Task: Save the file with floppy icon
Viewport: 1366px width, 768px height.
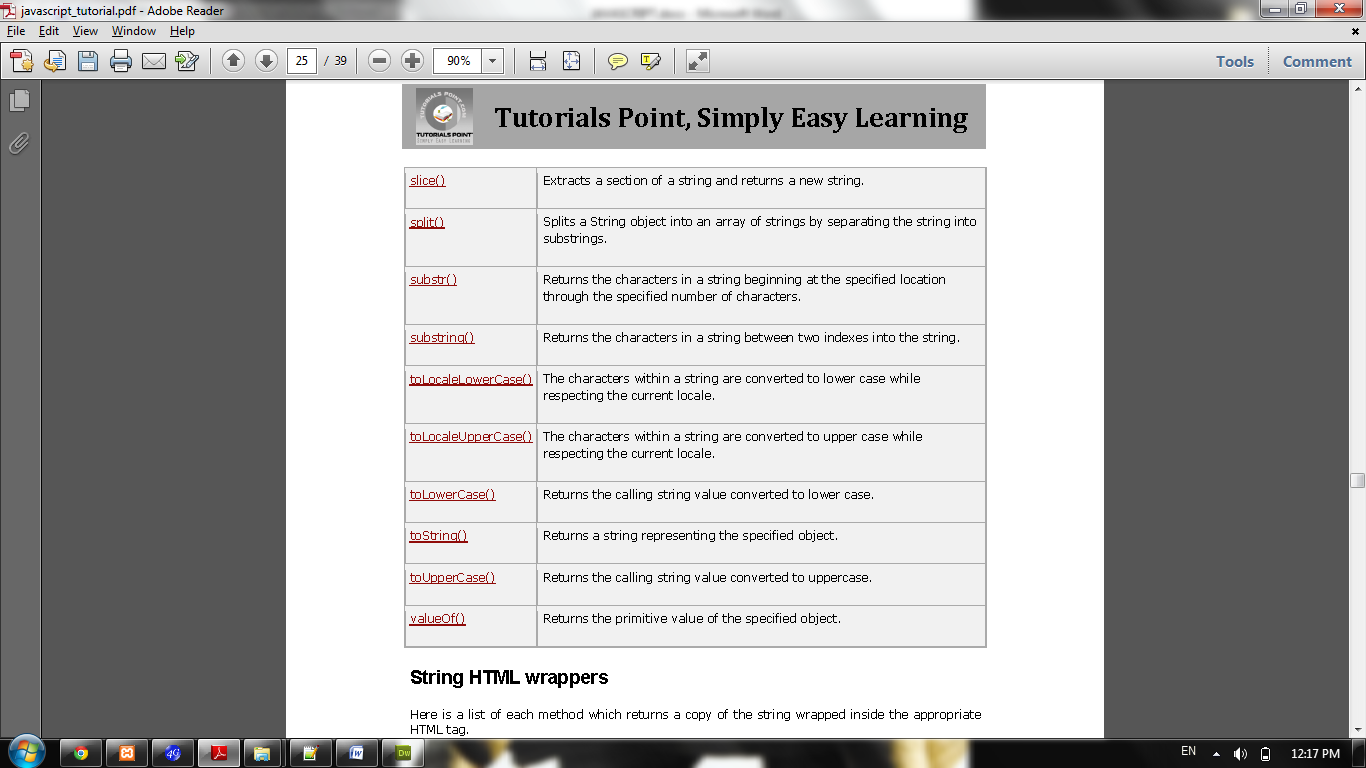Action: (88, 61)
